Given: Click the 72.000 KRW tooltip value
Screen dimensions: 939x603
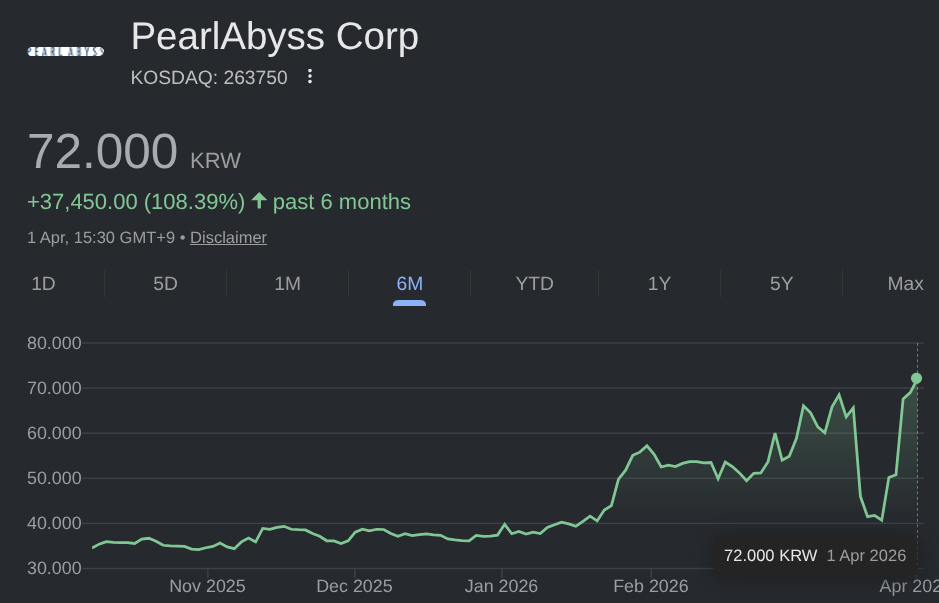Looking at the screenshot, I should point(770,556).
